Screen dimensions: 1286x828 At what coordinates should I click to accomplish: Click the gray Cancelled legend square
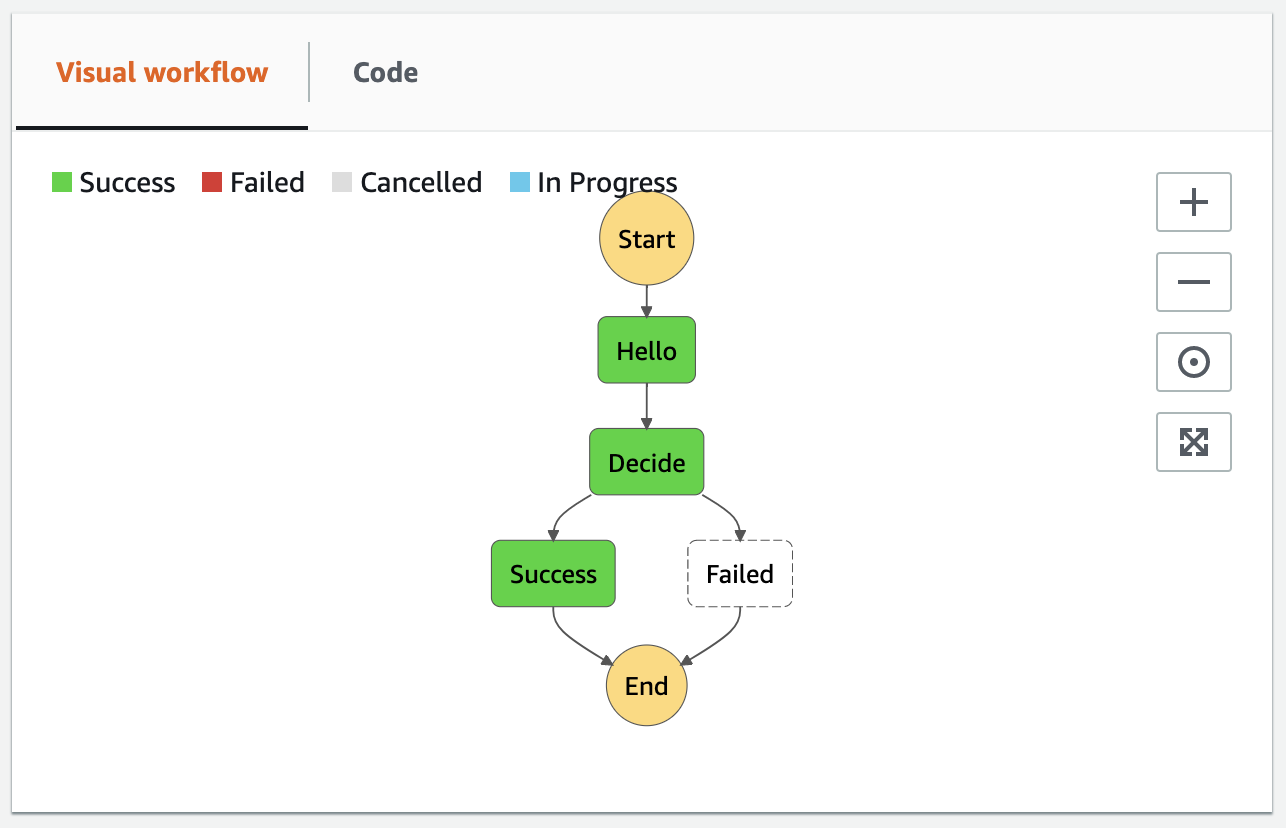(x=343, y=182)
